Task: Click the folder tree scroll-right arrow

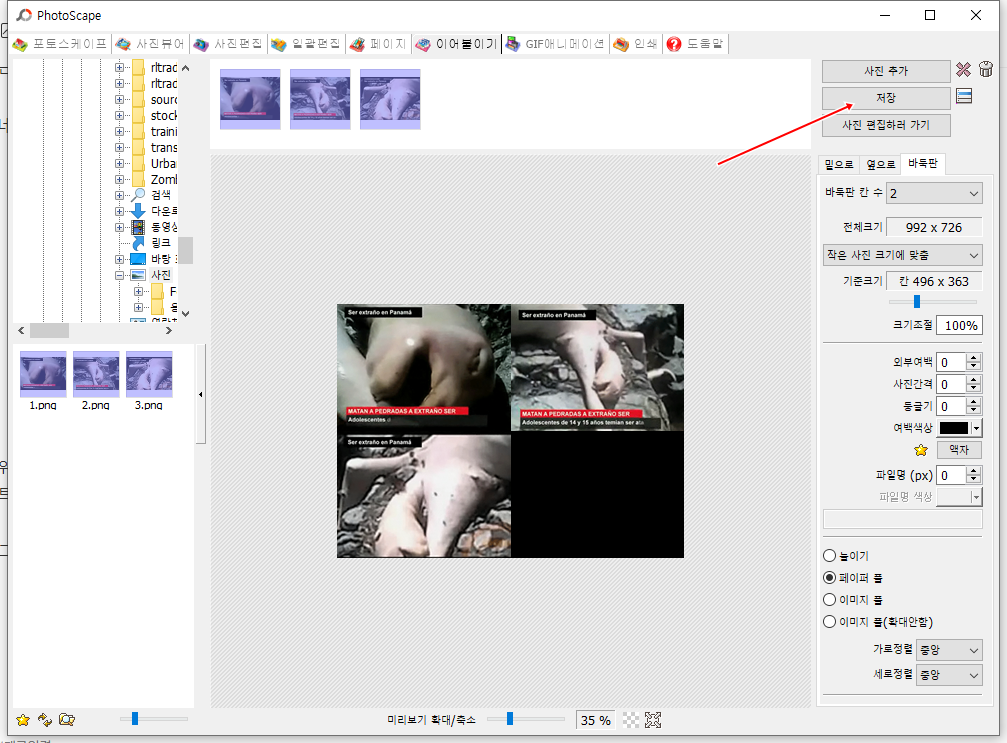Action: coord(169,331)
